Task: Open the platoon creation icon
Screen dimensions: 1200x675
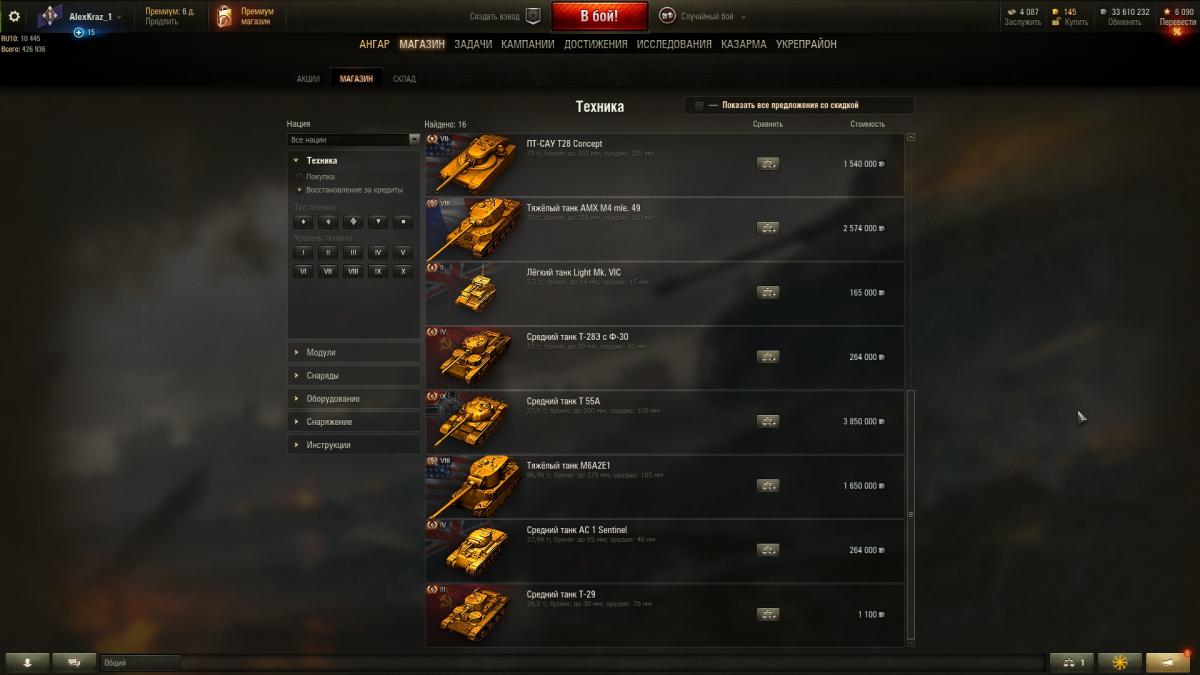Action: pos(533,16)
